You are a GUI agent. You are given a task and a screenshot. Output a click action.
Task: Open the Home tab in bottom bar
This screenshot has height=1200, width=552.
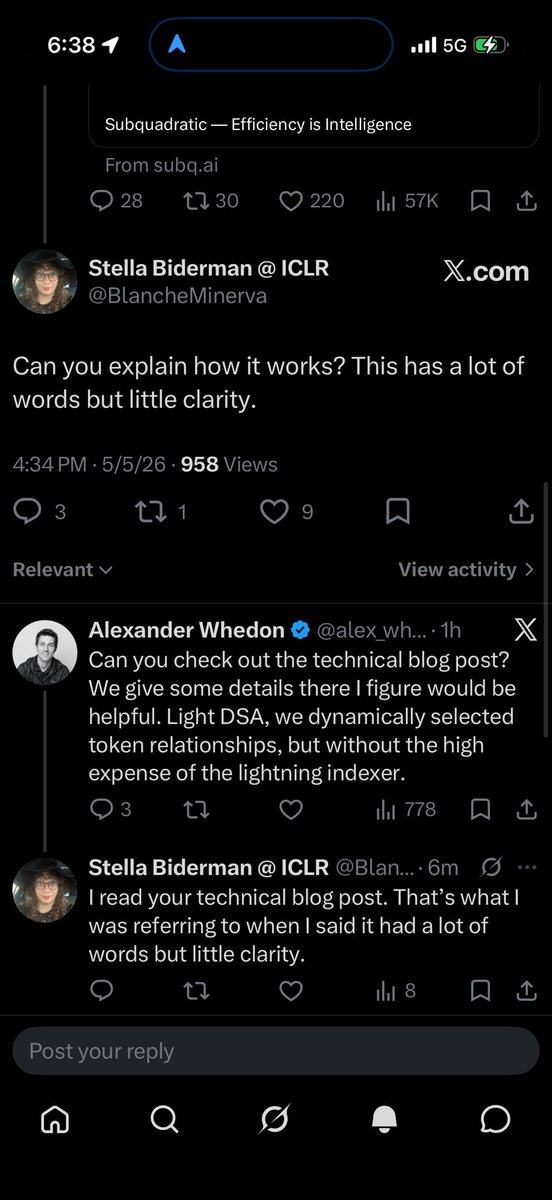[55, 1119]
